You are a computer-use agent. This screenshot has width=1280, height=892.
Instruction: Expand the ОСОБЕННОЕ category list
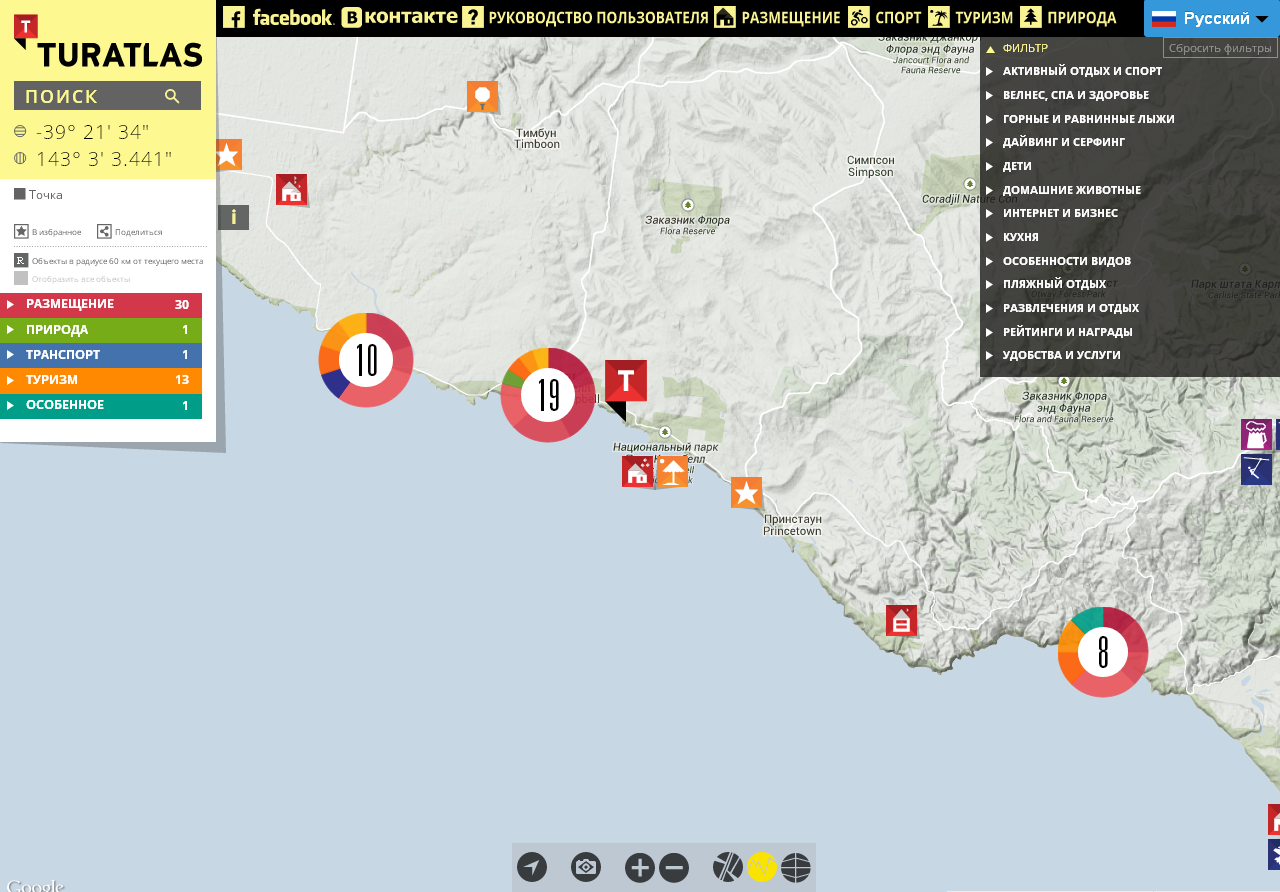[x=101, y=406]
